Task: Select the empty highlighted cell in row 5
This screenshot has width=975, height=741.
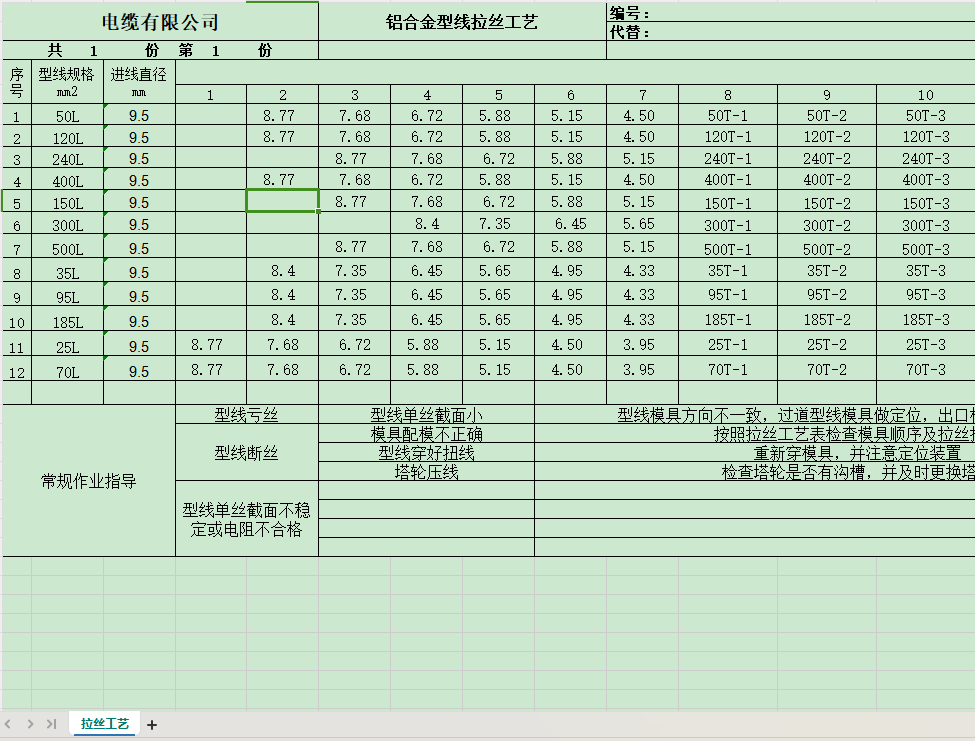Action: 282,201
